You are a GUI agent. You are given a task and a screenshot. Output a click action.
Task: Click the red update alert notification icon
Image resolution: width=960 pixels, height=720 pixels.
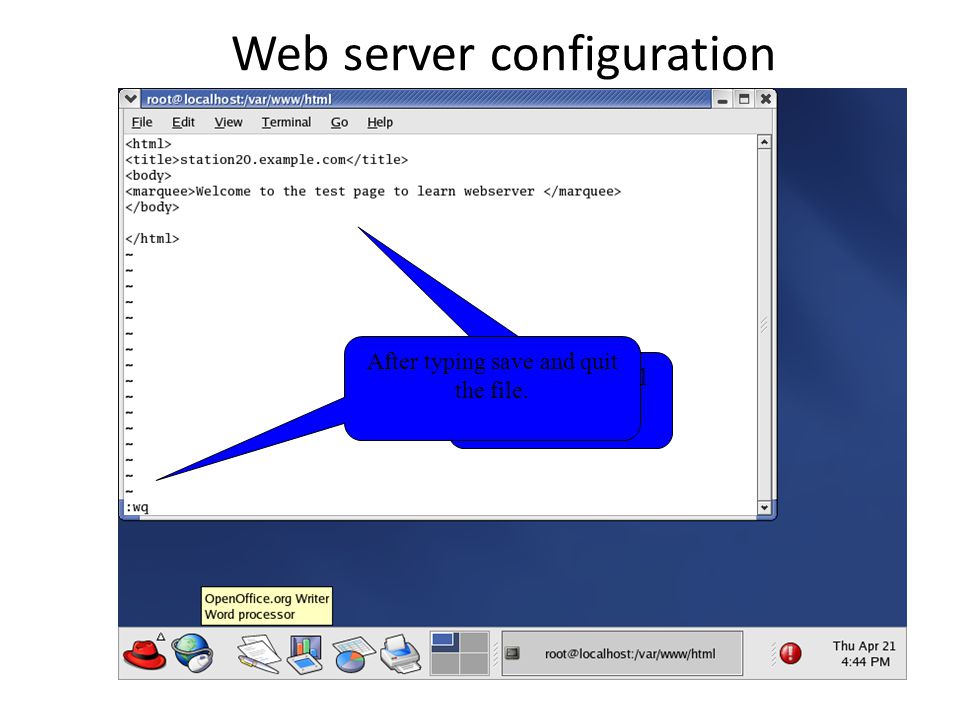point(790,653)
